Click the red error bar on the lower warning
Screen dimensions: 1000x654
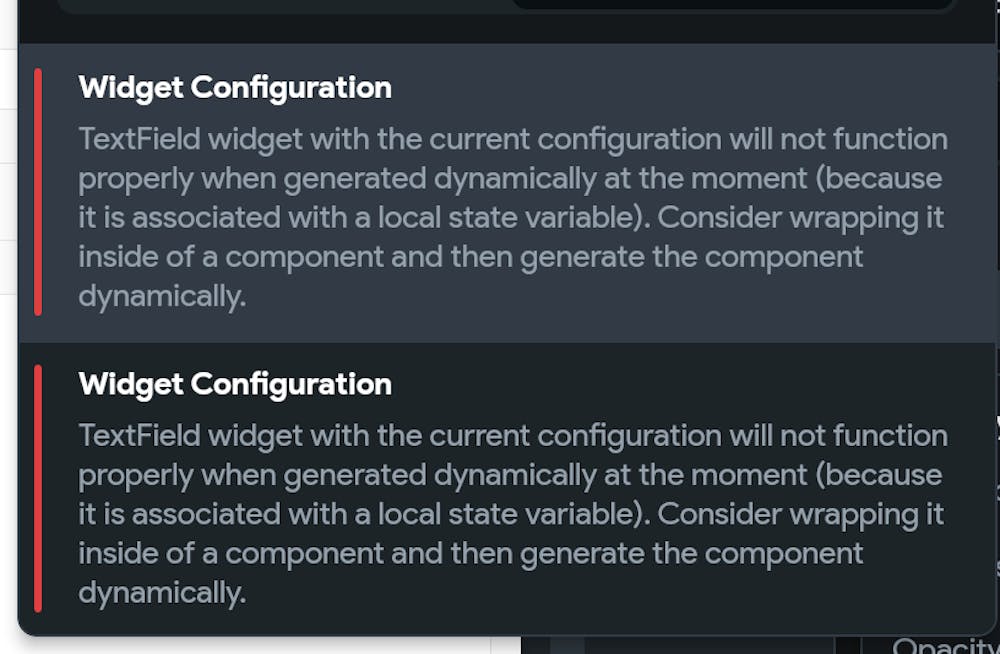38,488
